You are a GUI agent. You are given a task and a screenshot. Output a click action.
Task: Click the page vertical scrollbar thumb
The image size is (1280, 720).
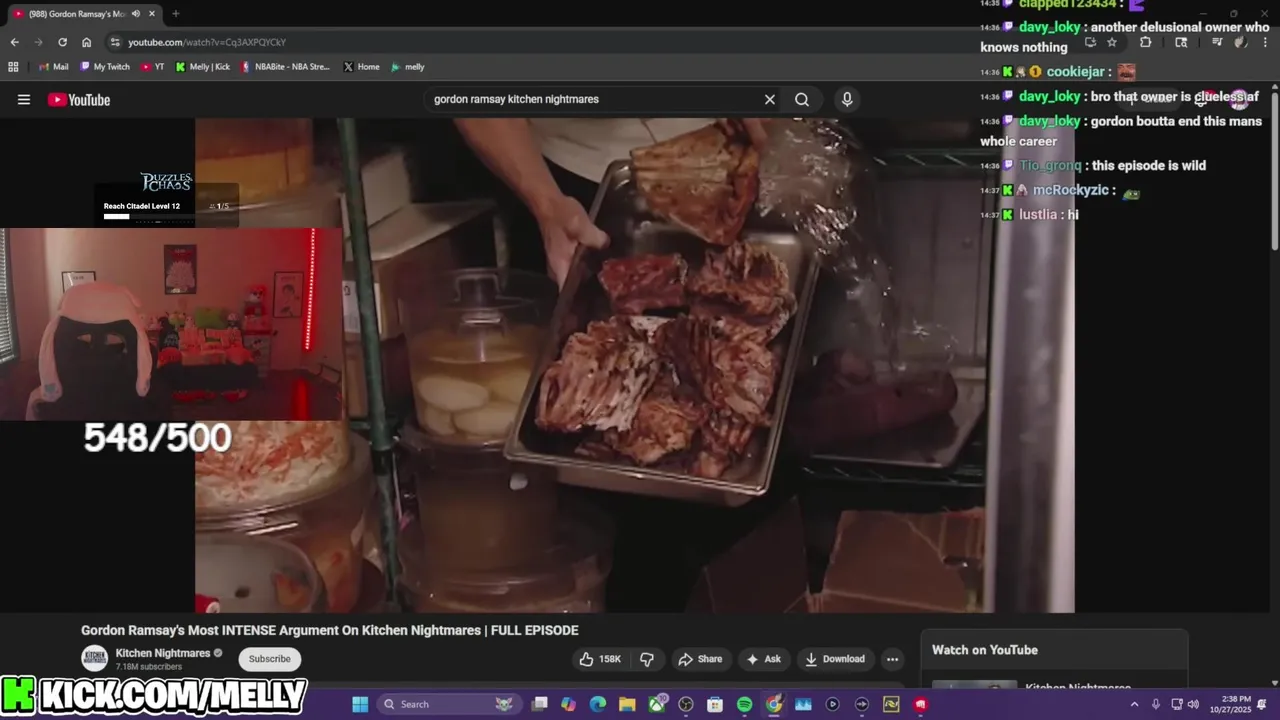tap(1275, 170)
